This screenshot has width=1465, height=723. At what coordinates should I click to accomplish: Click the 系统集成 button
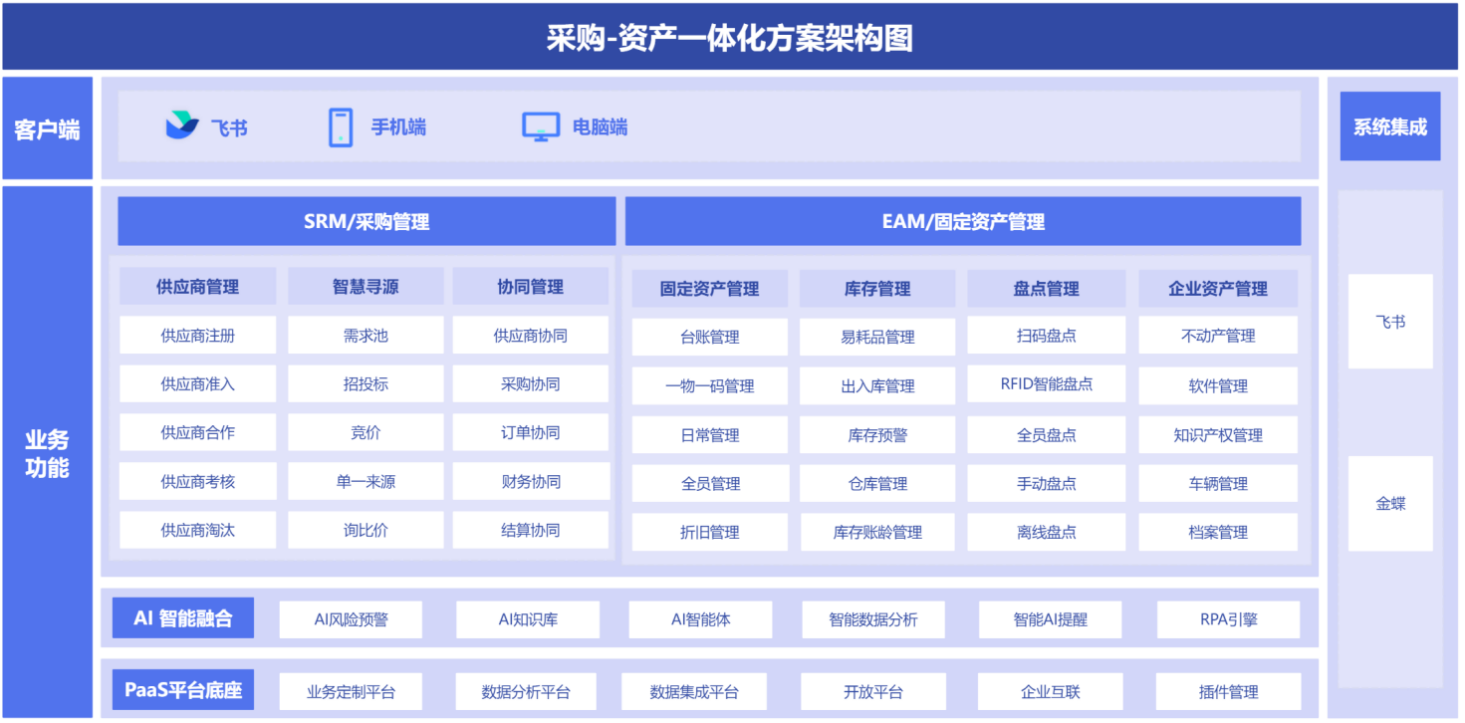1389,127
